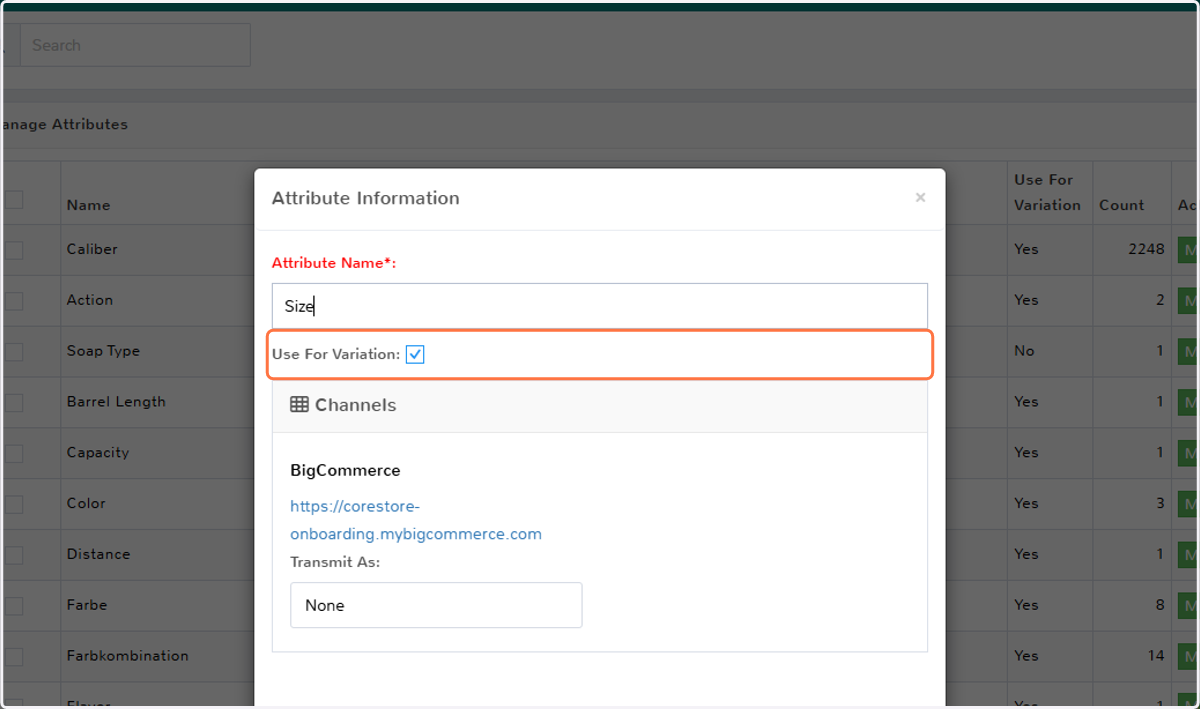Screen dimensions: 1200x709
Task: Open the Transmit As dropdown
Action: (x=436, y=605)
